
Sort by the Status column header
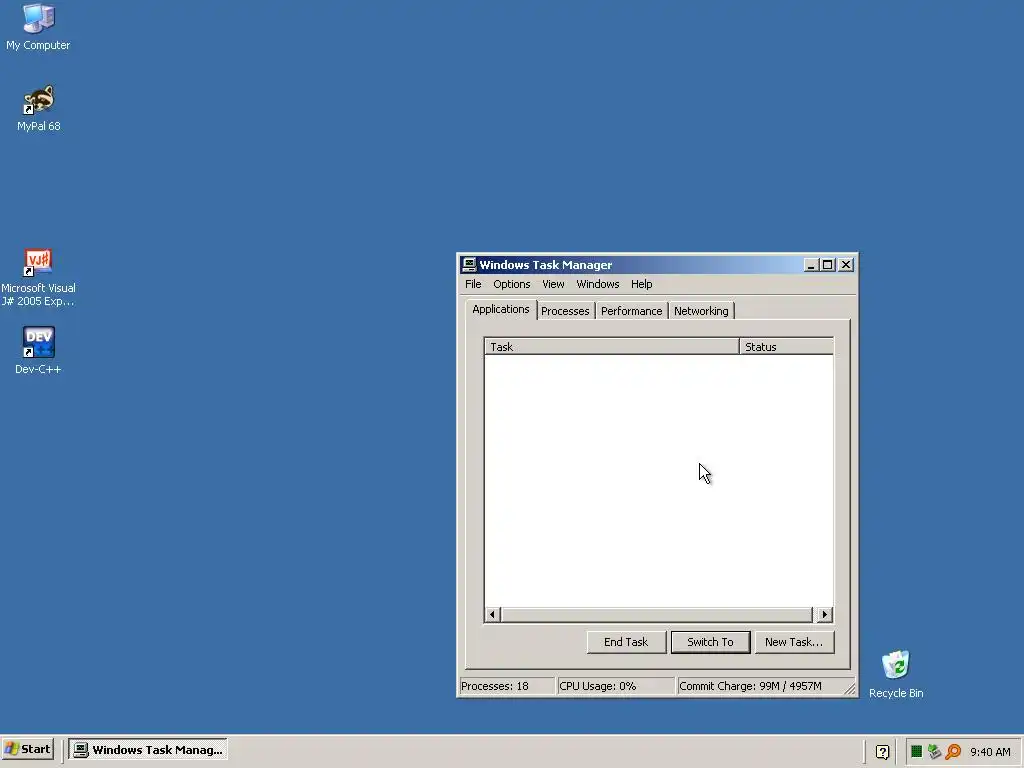coord(786,347)
